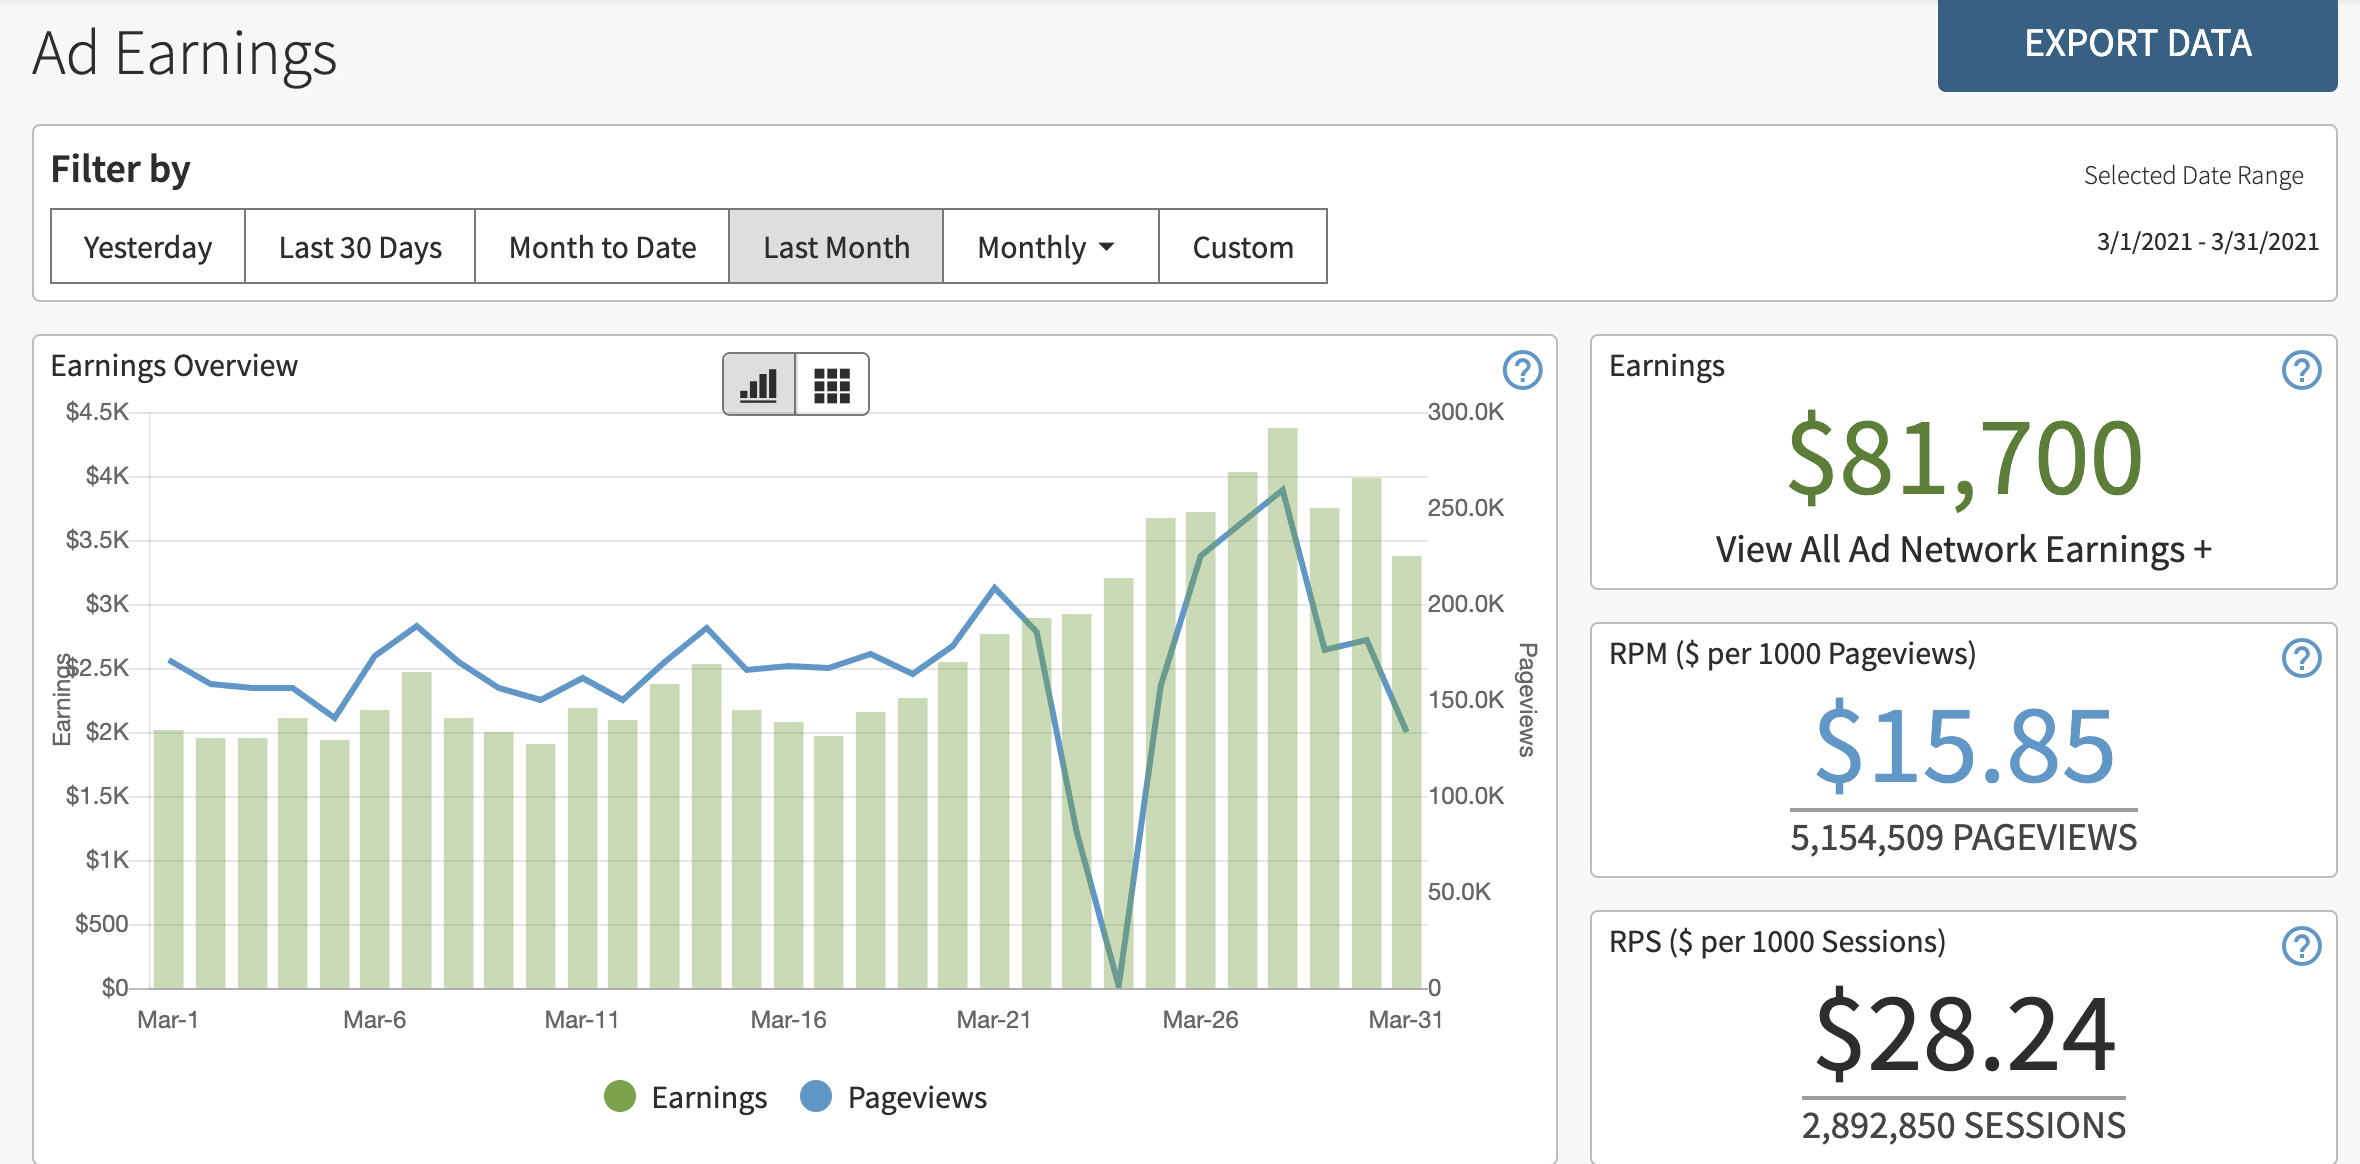2360x1164 pixels.
Task: Select the Last Month filter
Action: click(x=836, y=247)
